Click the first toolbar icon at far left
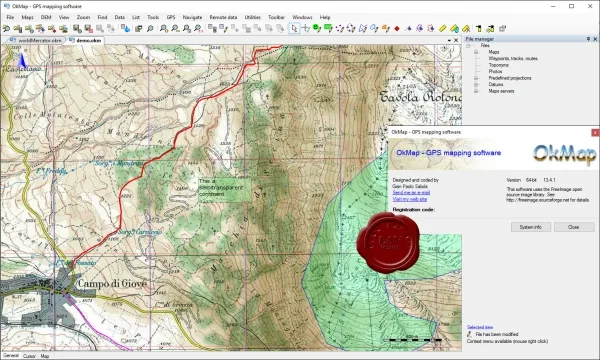The height and width of the screenshot is (360, 600). pos(6,28)
